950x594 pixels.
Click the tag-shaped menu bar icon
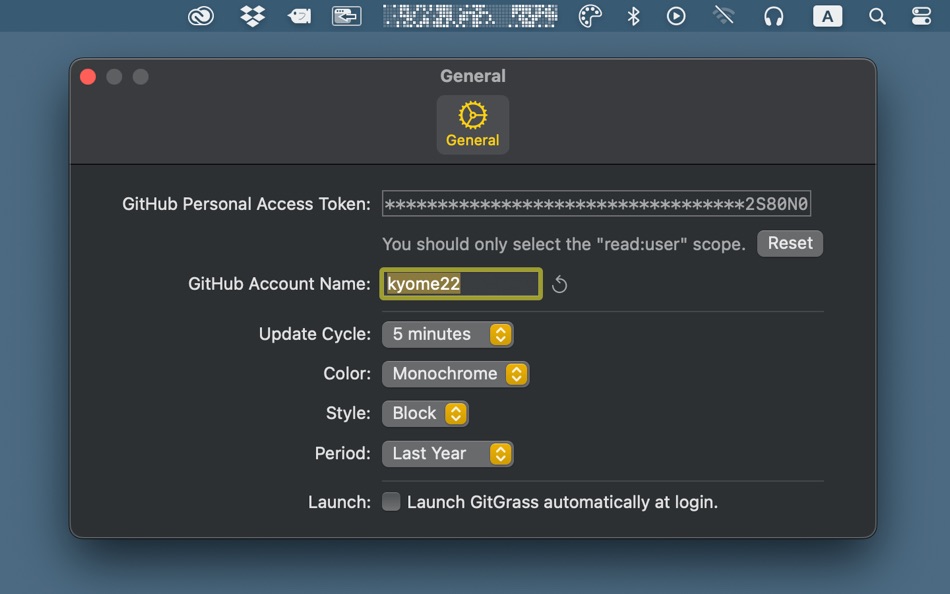[x=299, y=16]
